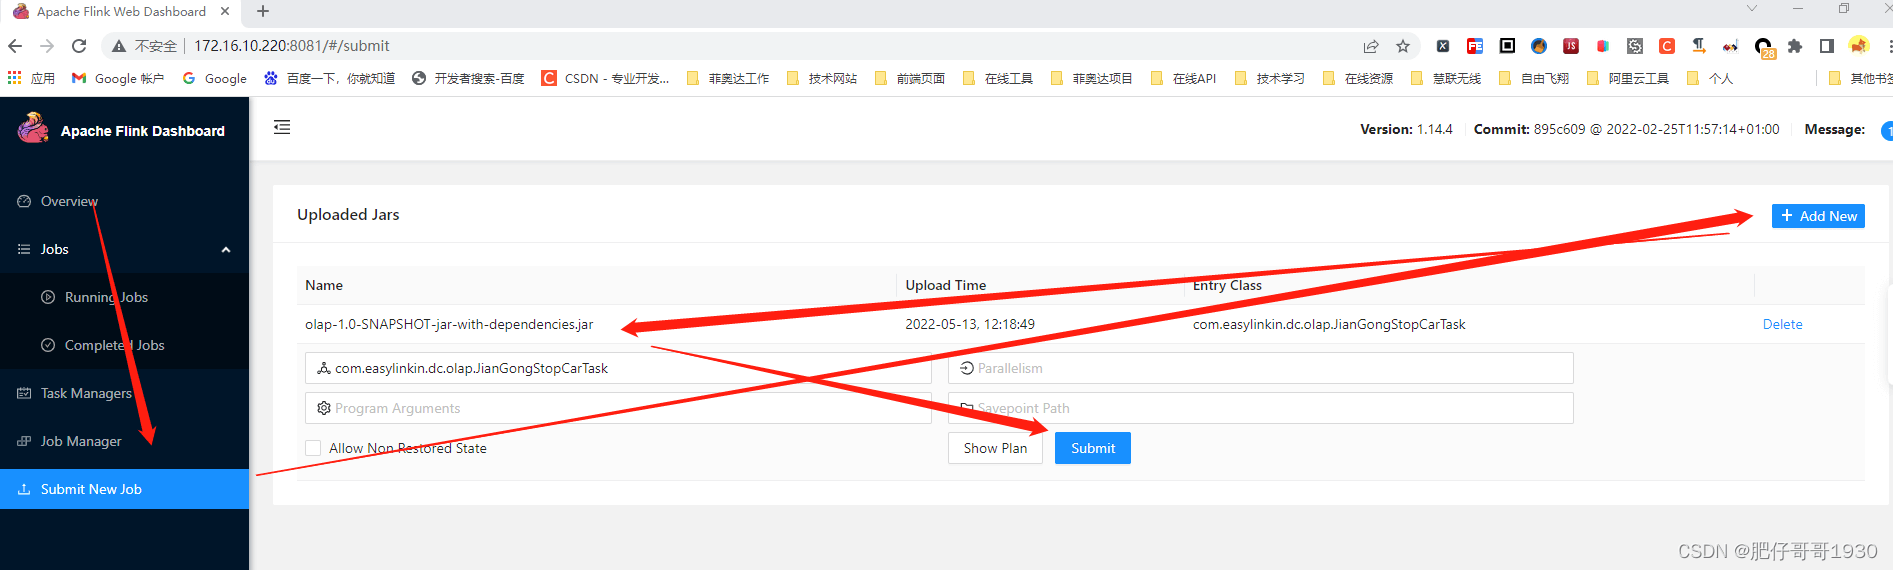Screen dimensions: 1893x570
Task: Open the X extension icon
Action: click(1443, 46)
